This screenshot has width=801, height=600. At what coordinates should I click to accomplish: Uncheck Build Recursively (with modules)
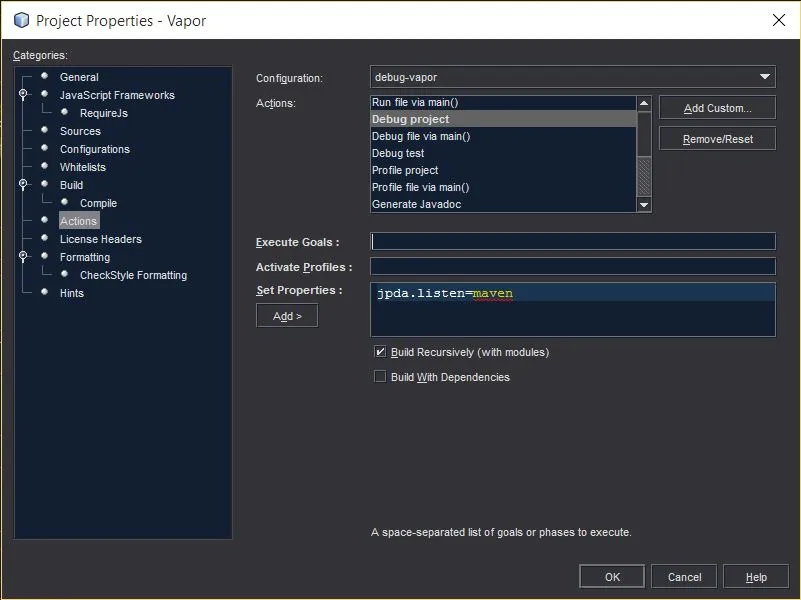click(380, 352)
